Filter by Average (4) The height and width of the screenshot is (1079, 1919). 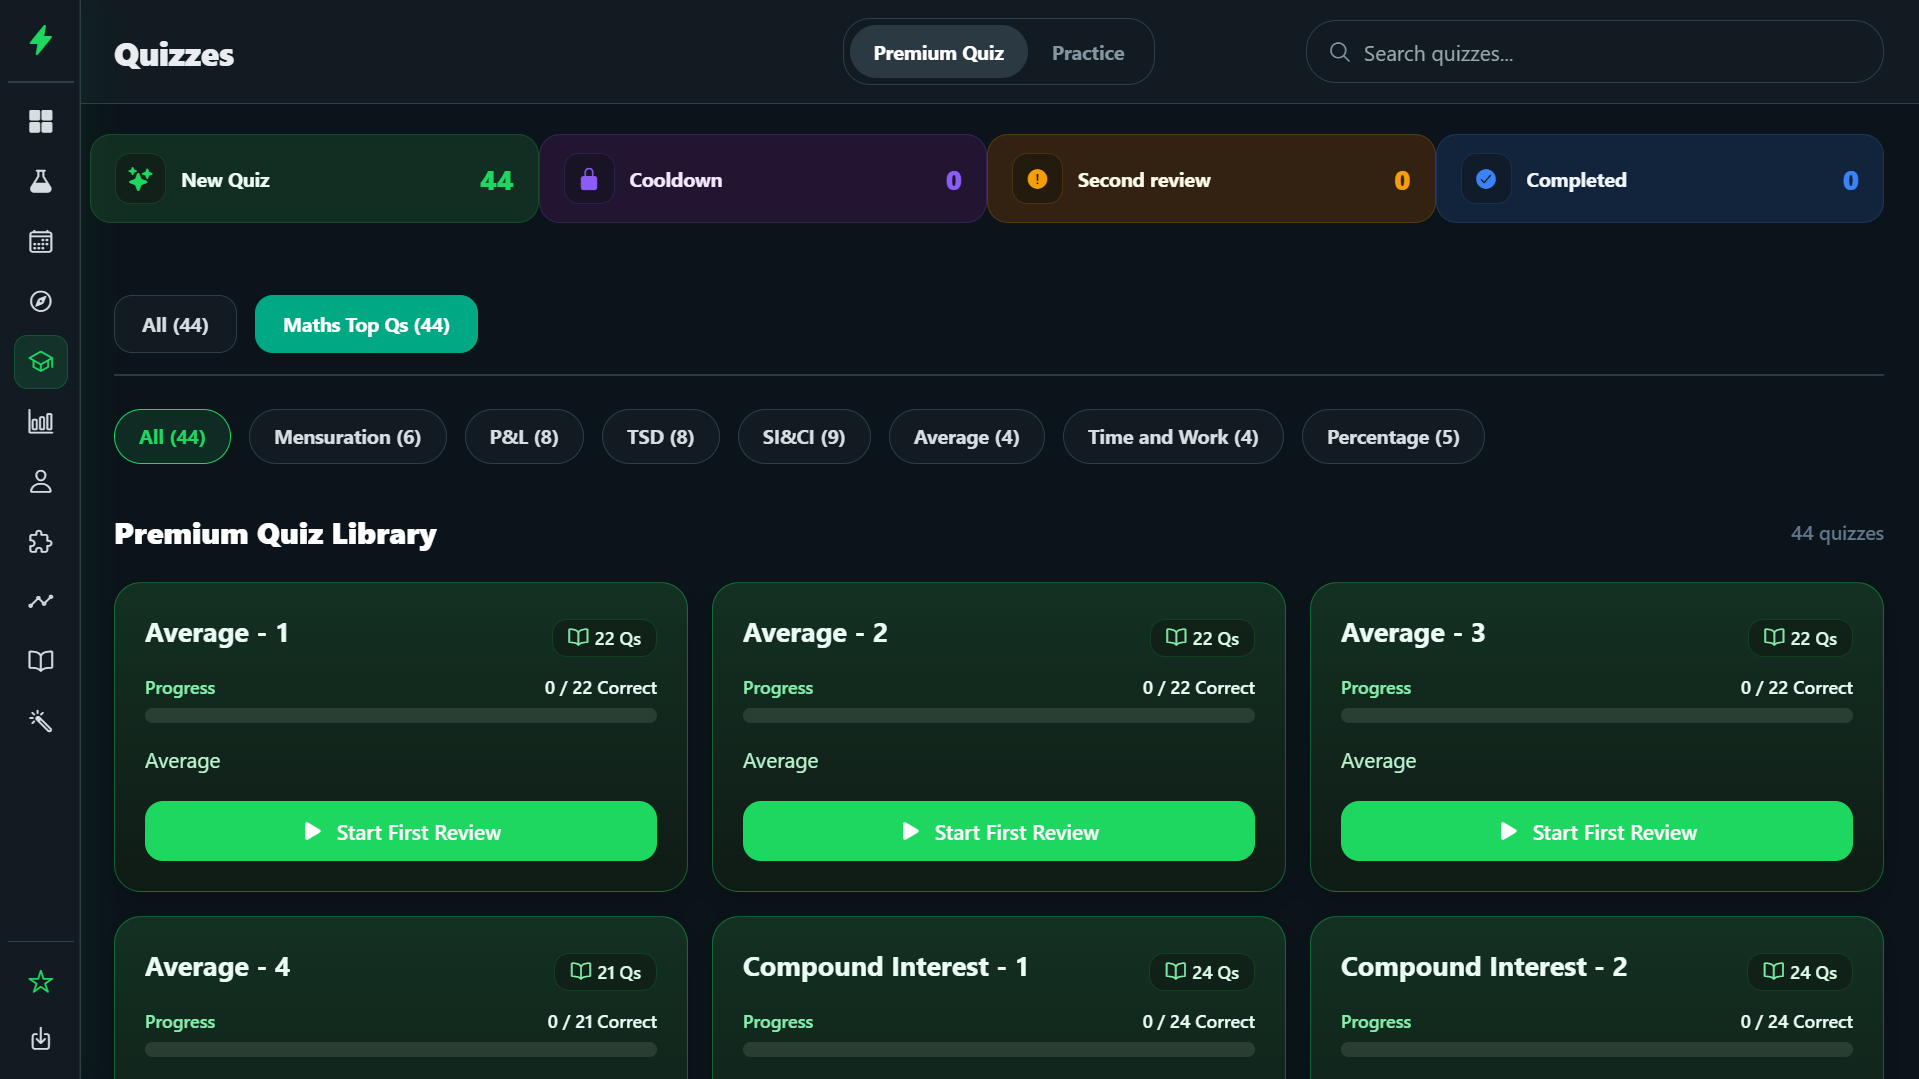966,437
